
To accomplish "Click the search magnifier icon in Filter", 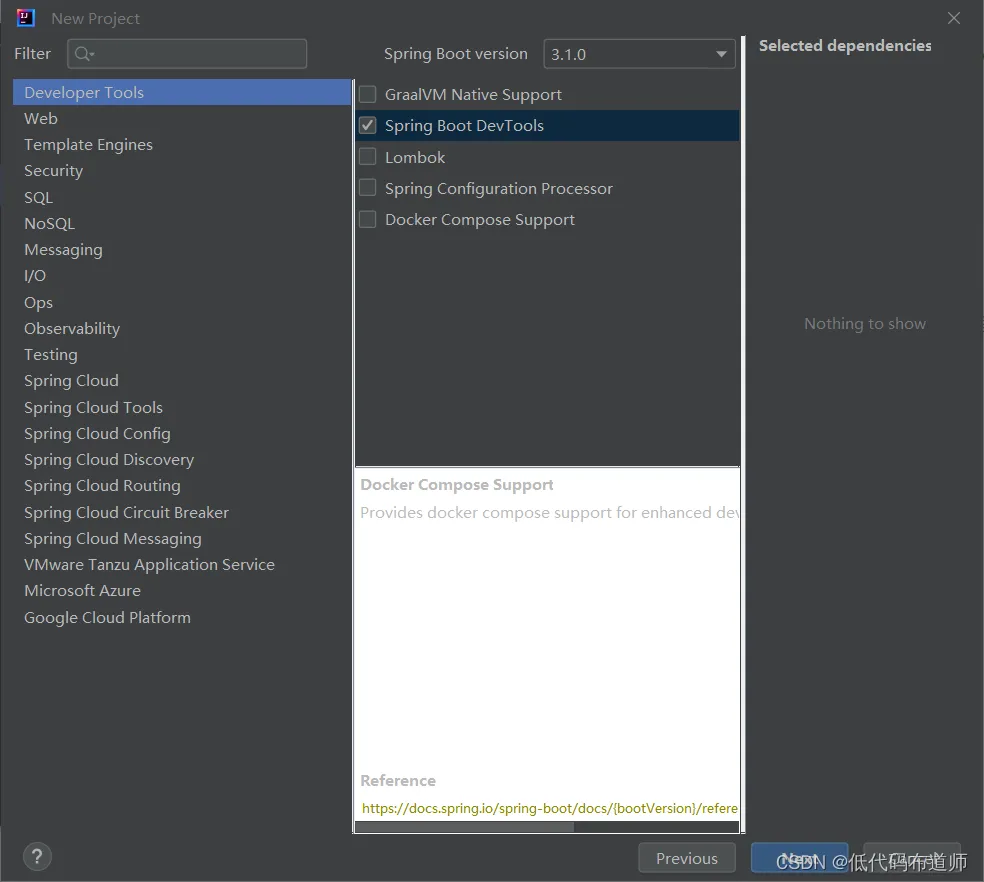I will [83, 54].
